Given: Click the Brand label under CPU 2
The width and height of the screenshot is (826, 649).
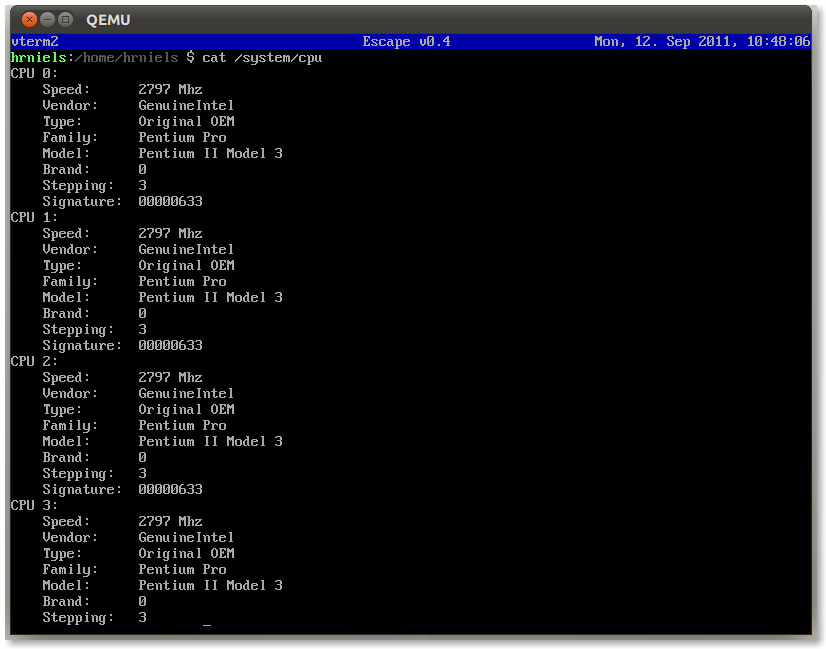Looking at the screenshot, I should point(66,457).
